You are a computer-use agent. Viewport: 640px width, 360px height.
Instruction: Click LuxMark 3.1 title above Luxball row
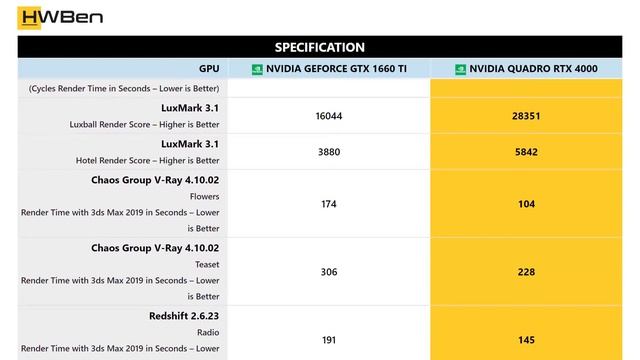pyautogui.click(x=190, y=108)
